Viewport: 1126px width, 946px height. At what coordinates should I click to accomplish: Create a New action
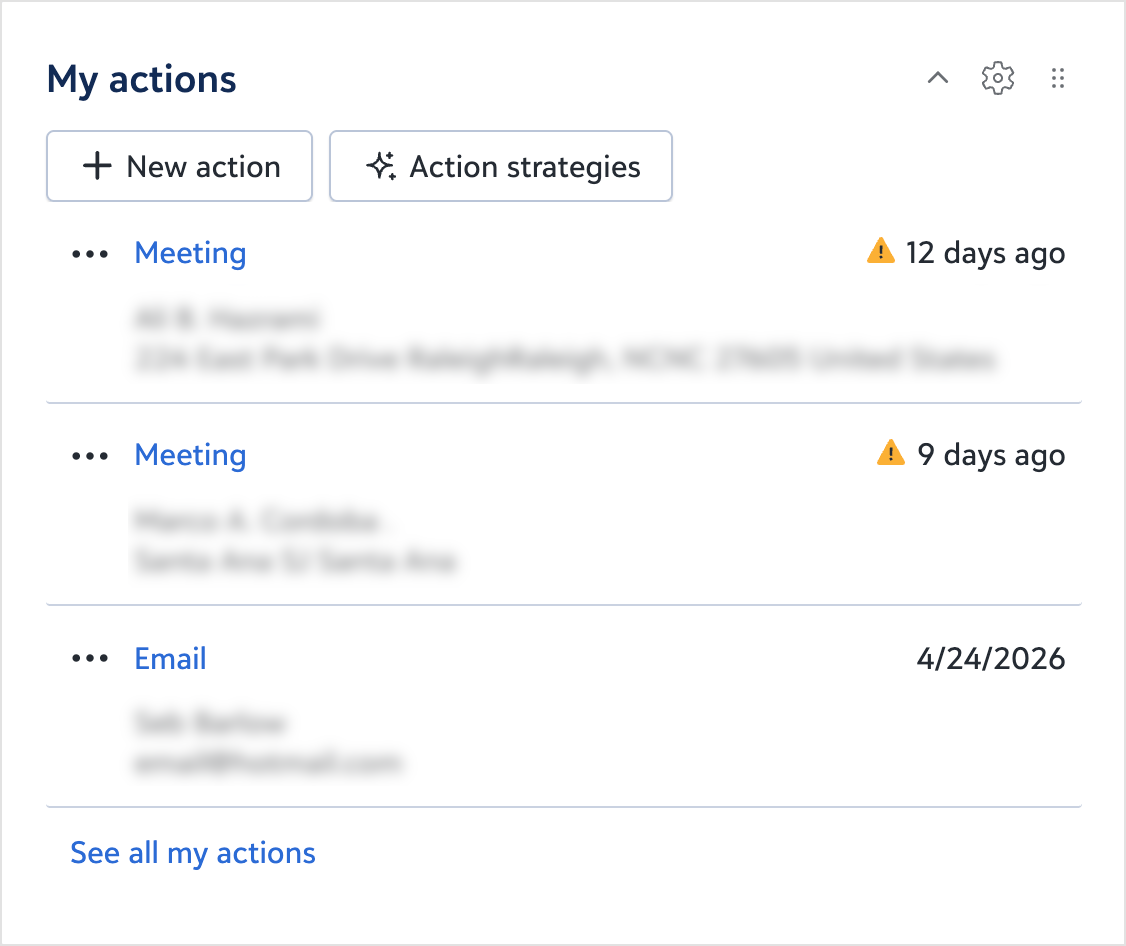pos(180,166)
